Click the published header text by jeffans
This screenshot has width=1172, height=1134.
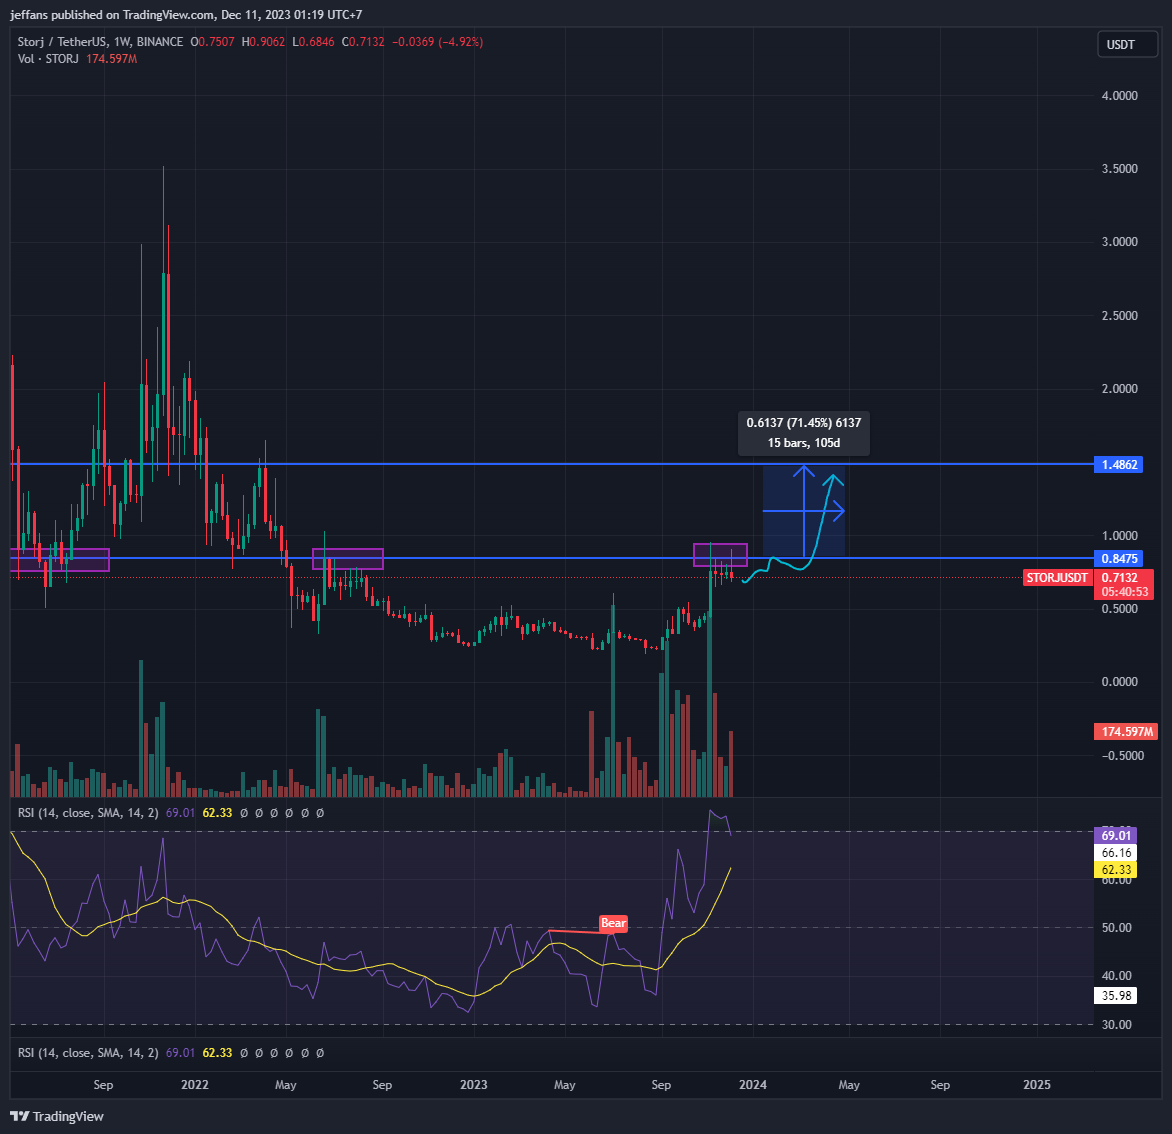(x=186, y=14)
